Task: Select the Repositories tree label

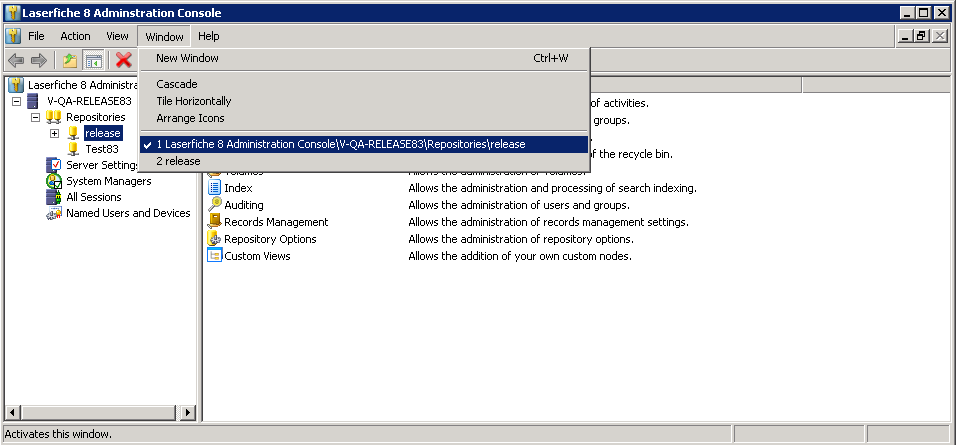Action: point(96,117)
